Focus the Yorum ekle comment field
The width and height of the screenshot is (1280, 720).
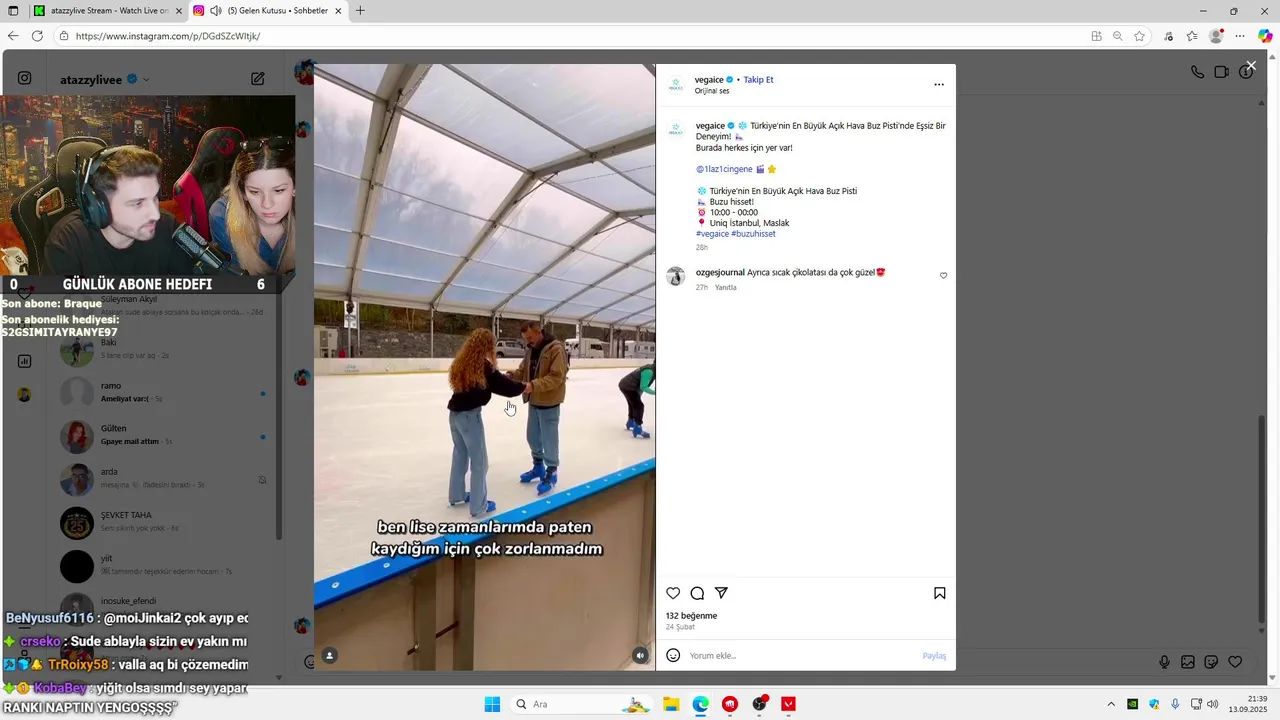(x=800, y=656)
